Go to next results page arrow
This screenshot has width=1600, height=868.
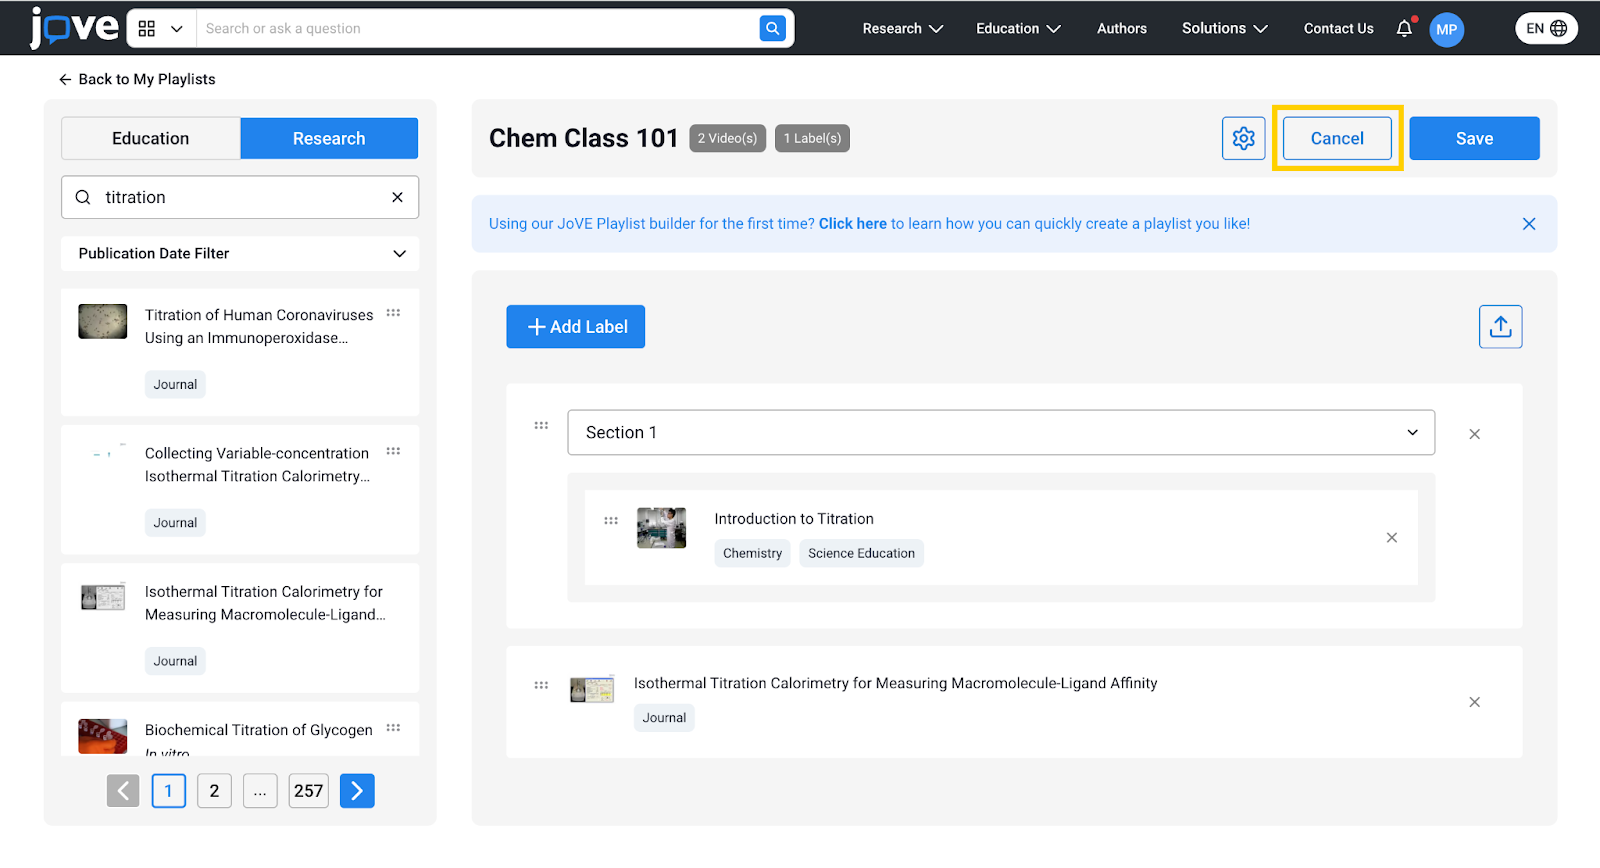pyautogui.click(x=357, y=791)
